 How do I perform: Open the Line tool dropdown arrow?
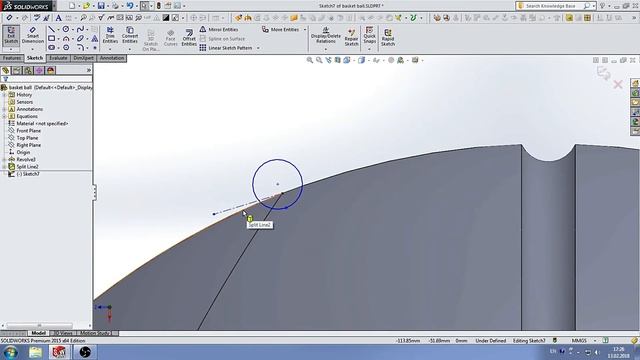(58, 30)
